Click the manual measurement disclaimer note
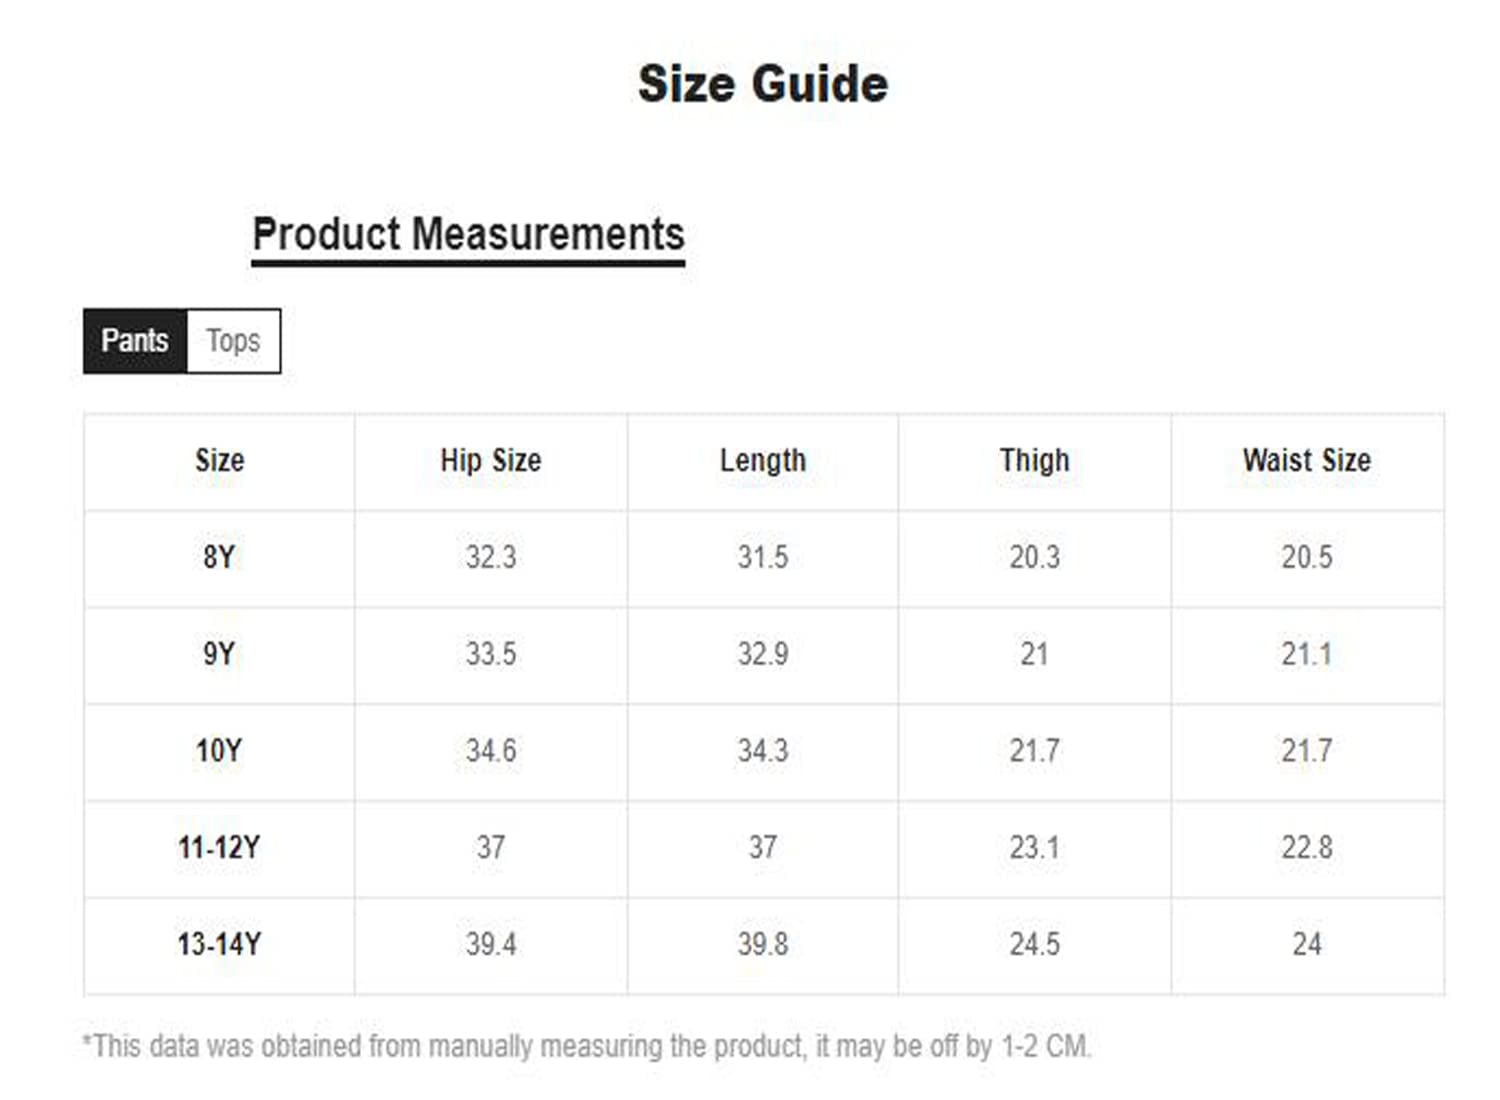This screenshot has height=1100, width=1500. (x=587, y=1047)
